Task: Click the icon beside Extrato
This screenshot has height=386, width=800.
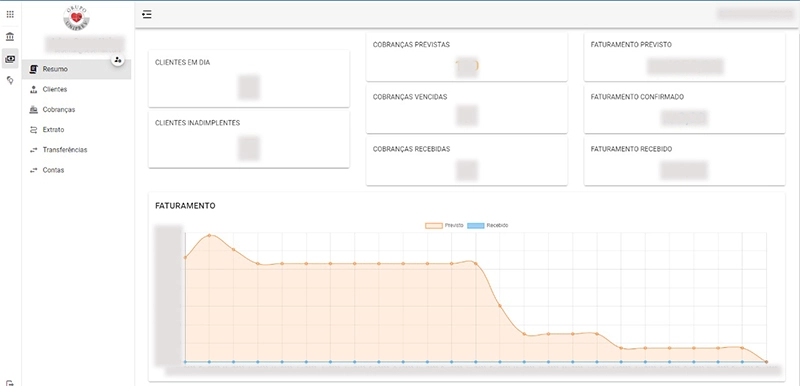Action: [x=34, y=130]
